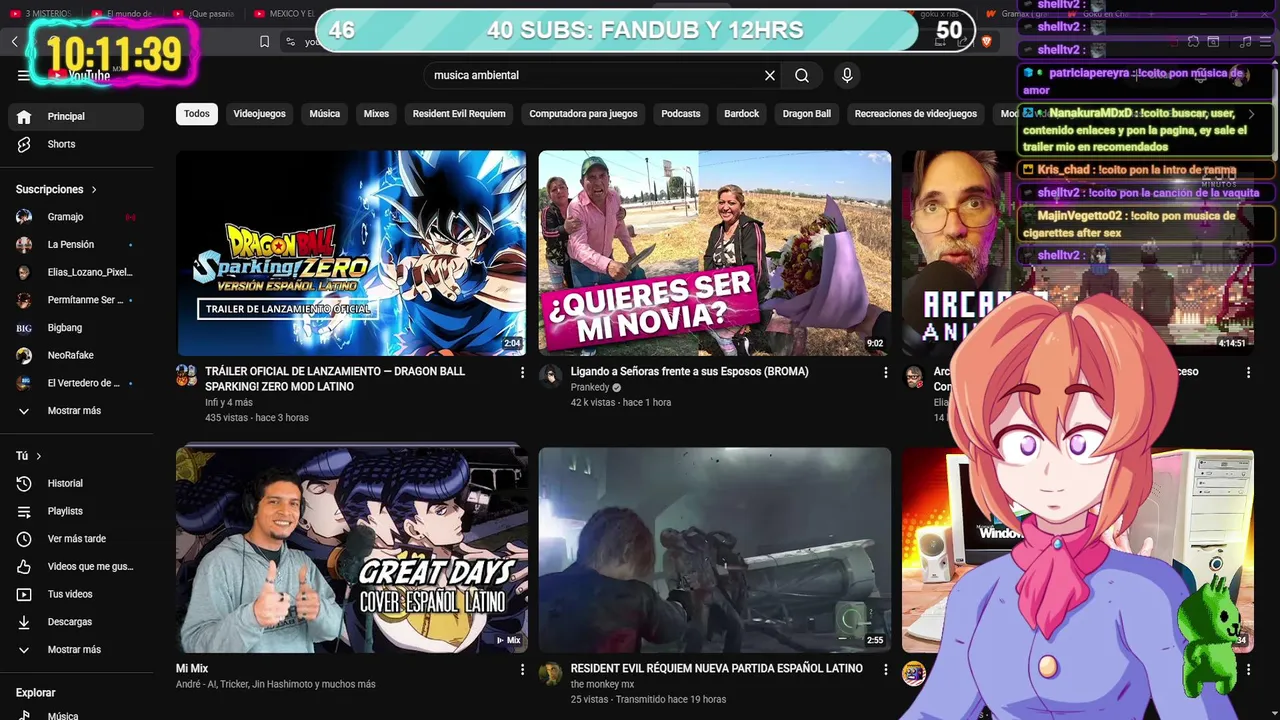Select the Resident Evil Requiem chip
Image resolution: width=1280 pixels, height=720 pixels.
tap(459, 114)
